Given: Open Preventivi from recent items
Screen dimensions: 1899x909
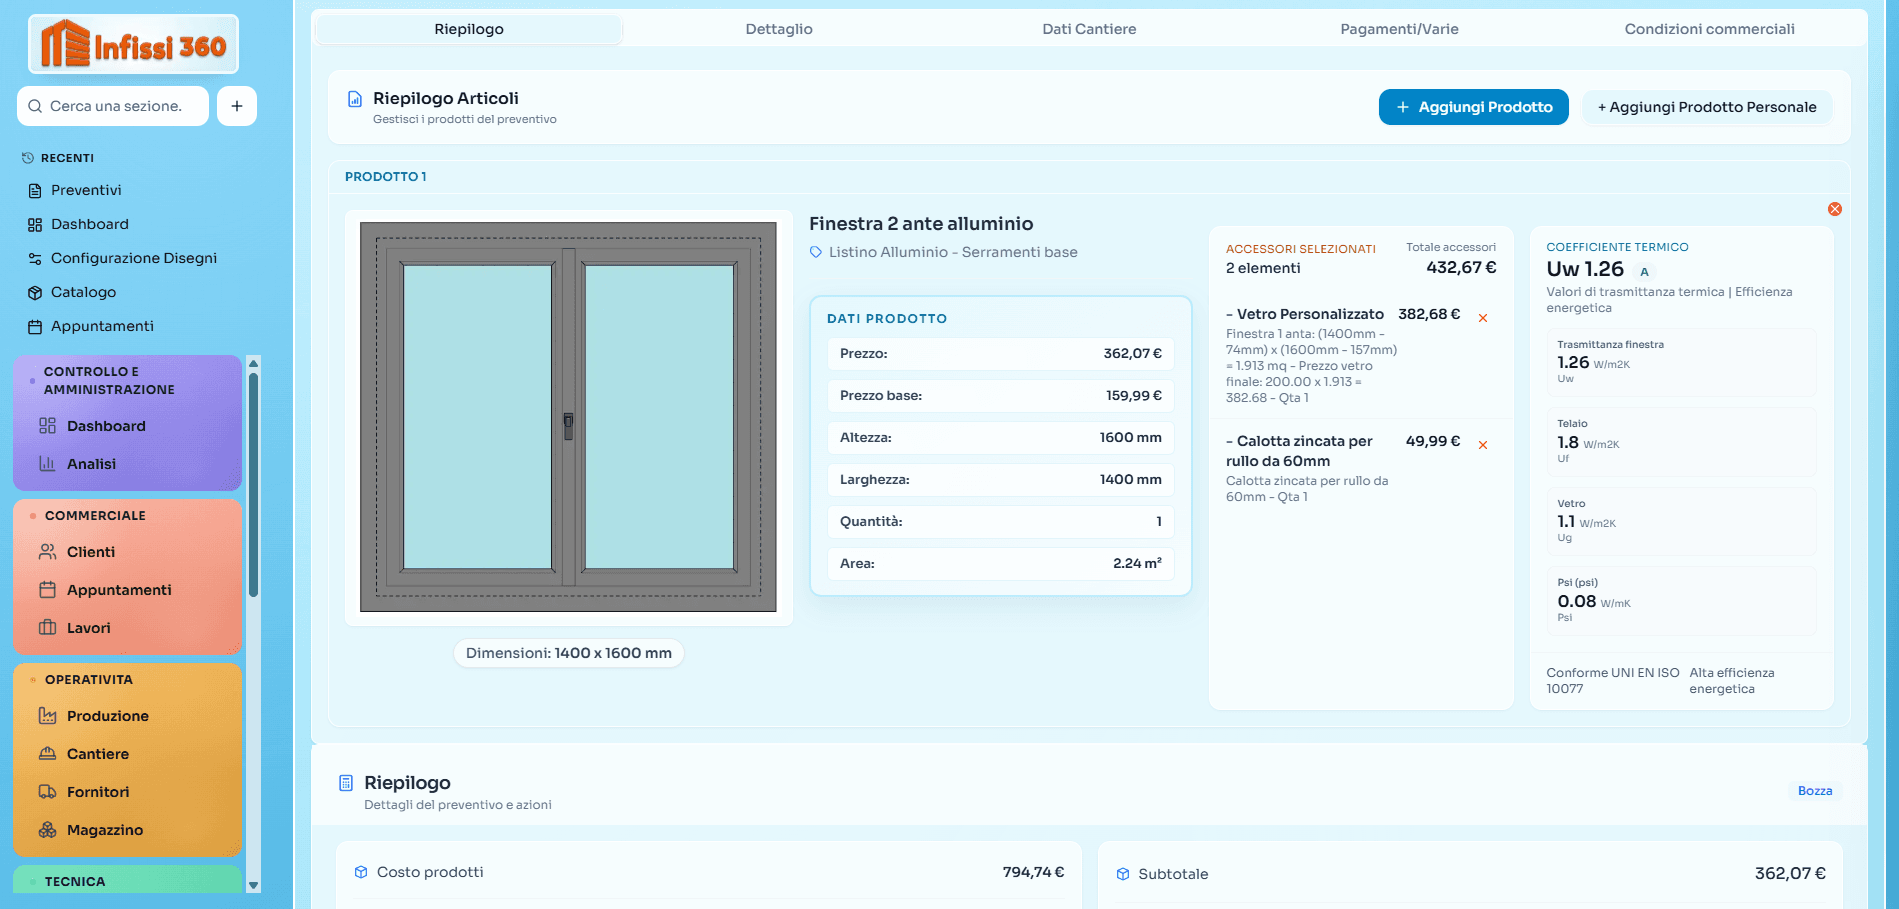Looking at the screenshot, I should [86, 190].
